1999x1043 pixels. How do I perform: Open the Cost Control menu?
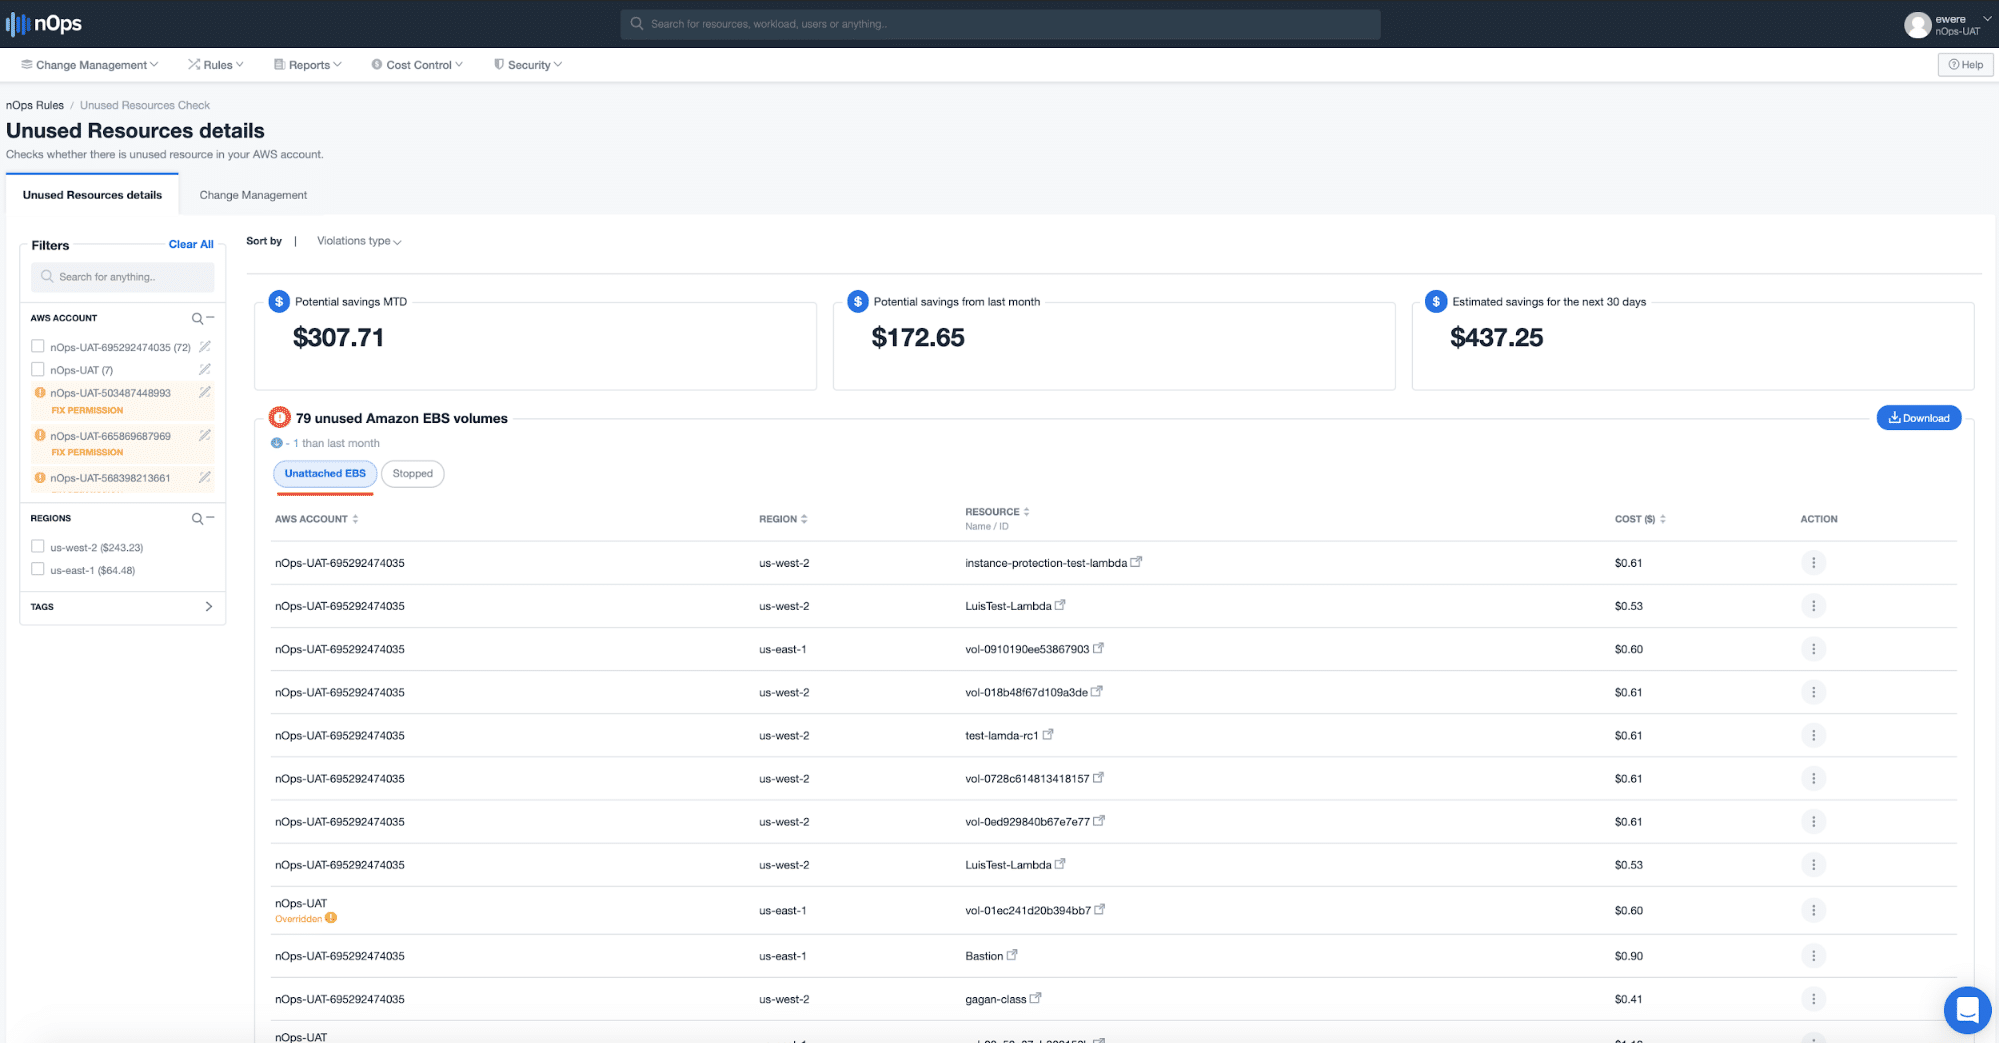(x=418, y=65)
